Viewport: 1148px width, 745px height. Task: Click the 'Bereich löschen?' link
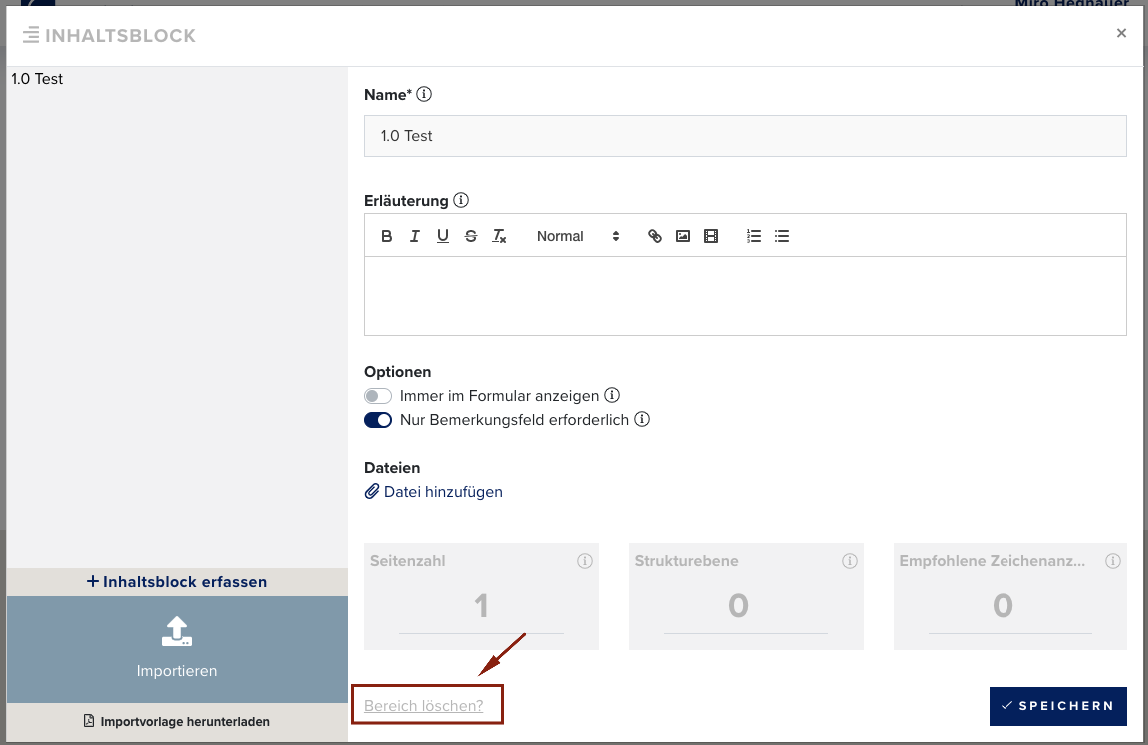pyautogui.click(x=423, y=706)
